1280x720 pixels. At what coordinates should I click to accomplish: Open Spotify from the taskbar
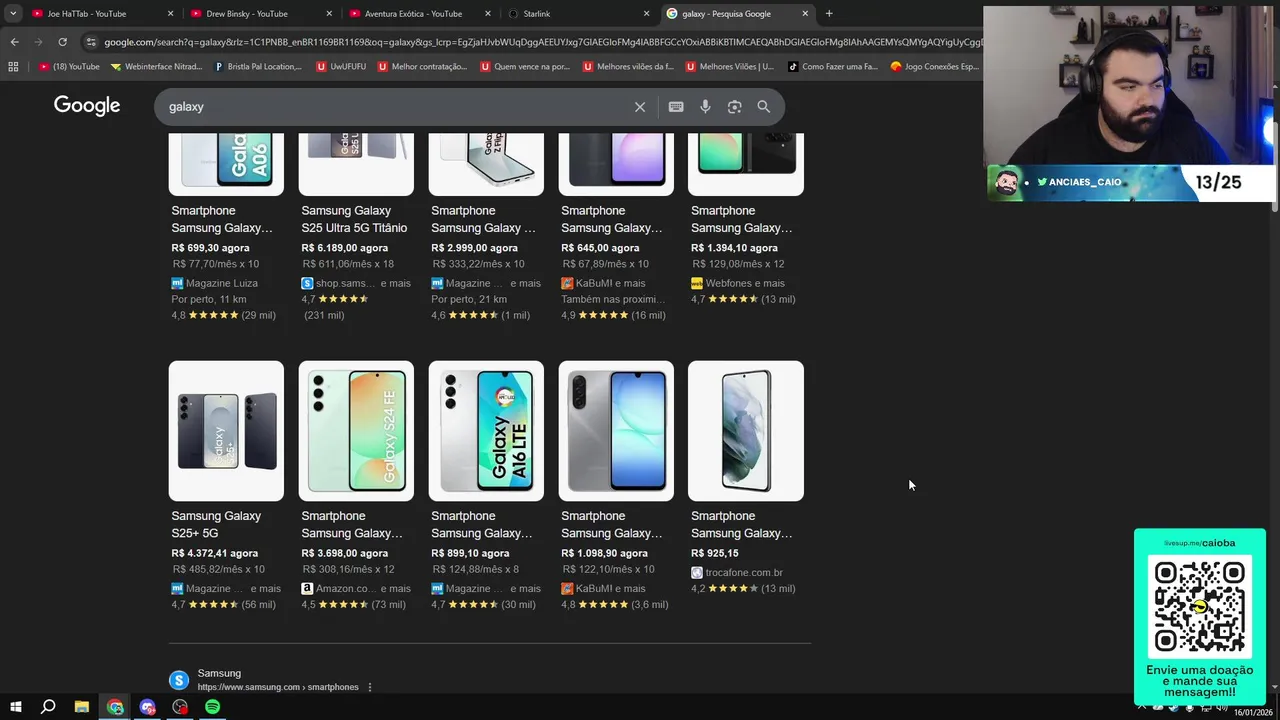click(x=212, y=707)
